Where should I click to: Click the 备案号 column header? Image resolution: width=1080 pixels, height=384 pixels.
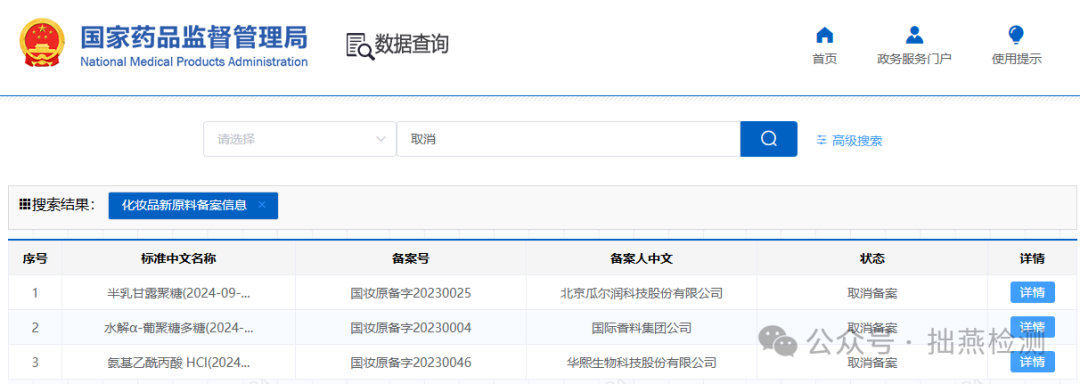click(x=411, y=259)
